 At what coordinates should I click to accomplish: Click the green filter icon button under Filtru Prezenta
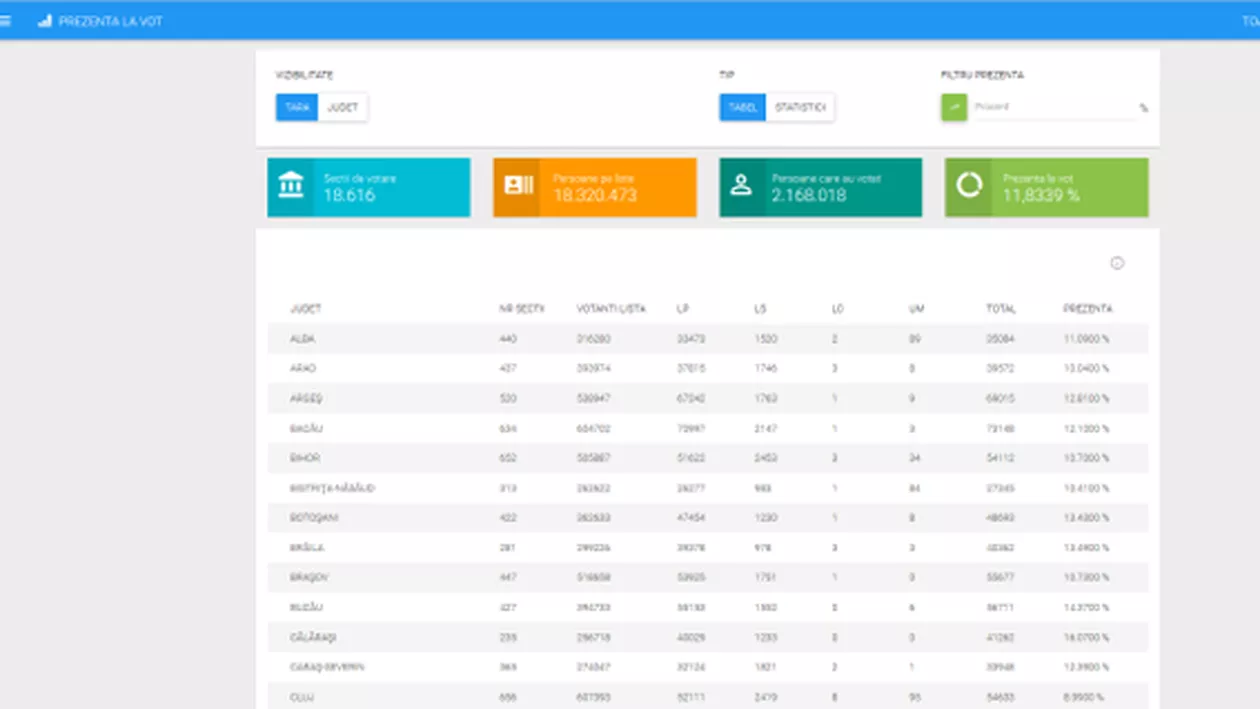pyautogui.click(x=954, y=107)
